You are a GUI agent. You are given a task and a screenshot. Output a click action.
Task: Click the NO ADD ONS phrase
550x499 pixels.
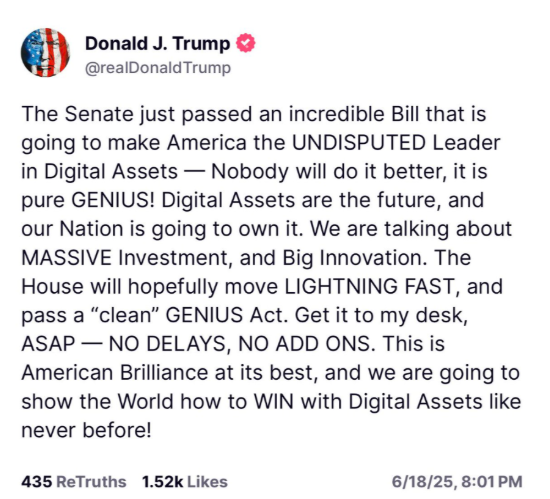(x=304, y=344)
